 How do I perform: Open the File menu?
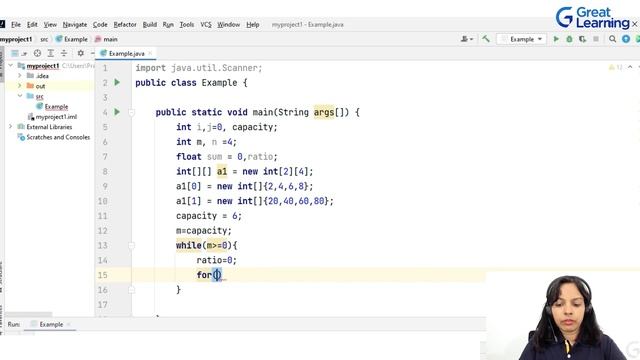16,24
